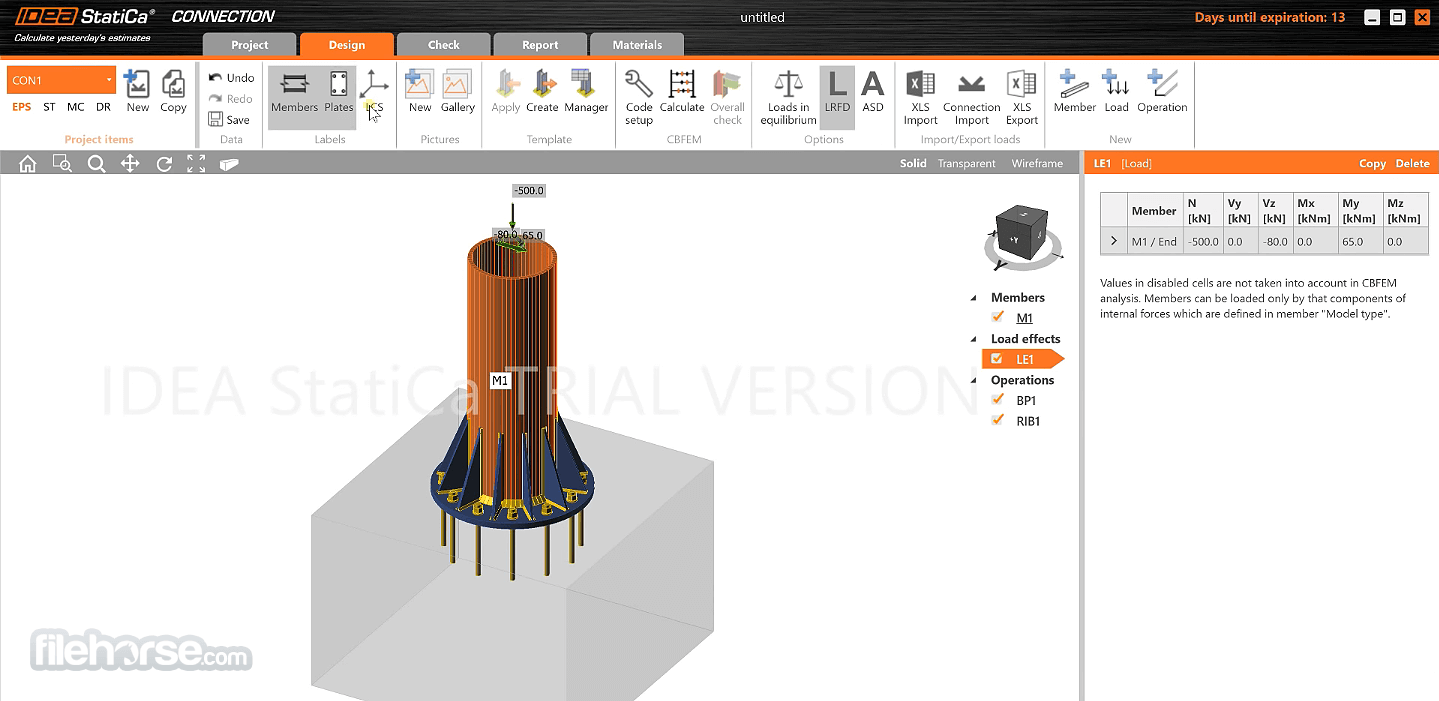Select ST analysis type
Viewport: 1439px width, 701px height.
pyautogui.click(x=49, y=107)
